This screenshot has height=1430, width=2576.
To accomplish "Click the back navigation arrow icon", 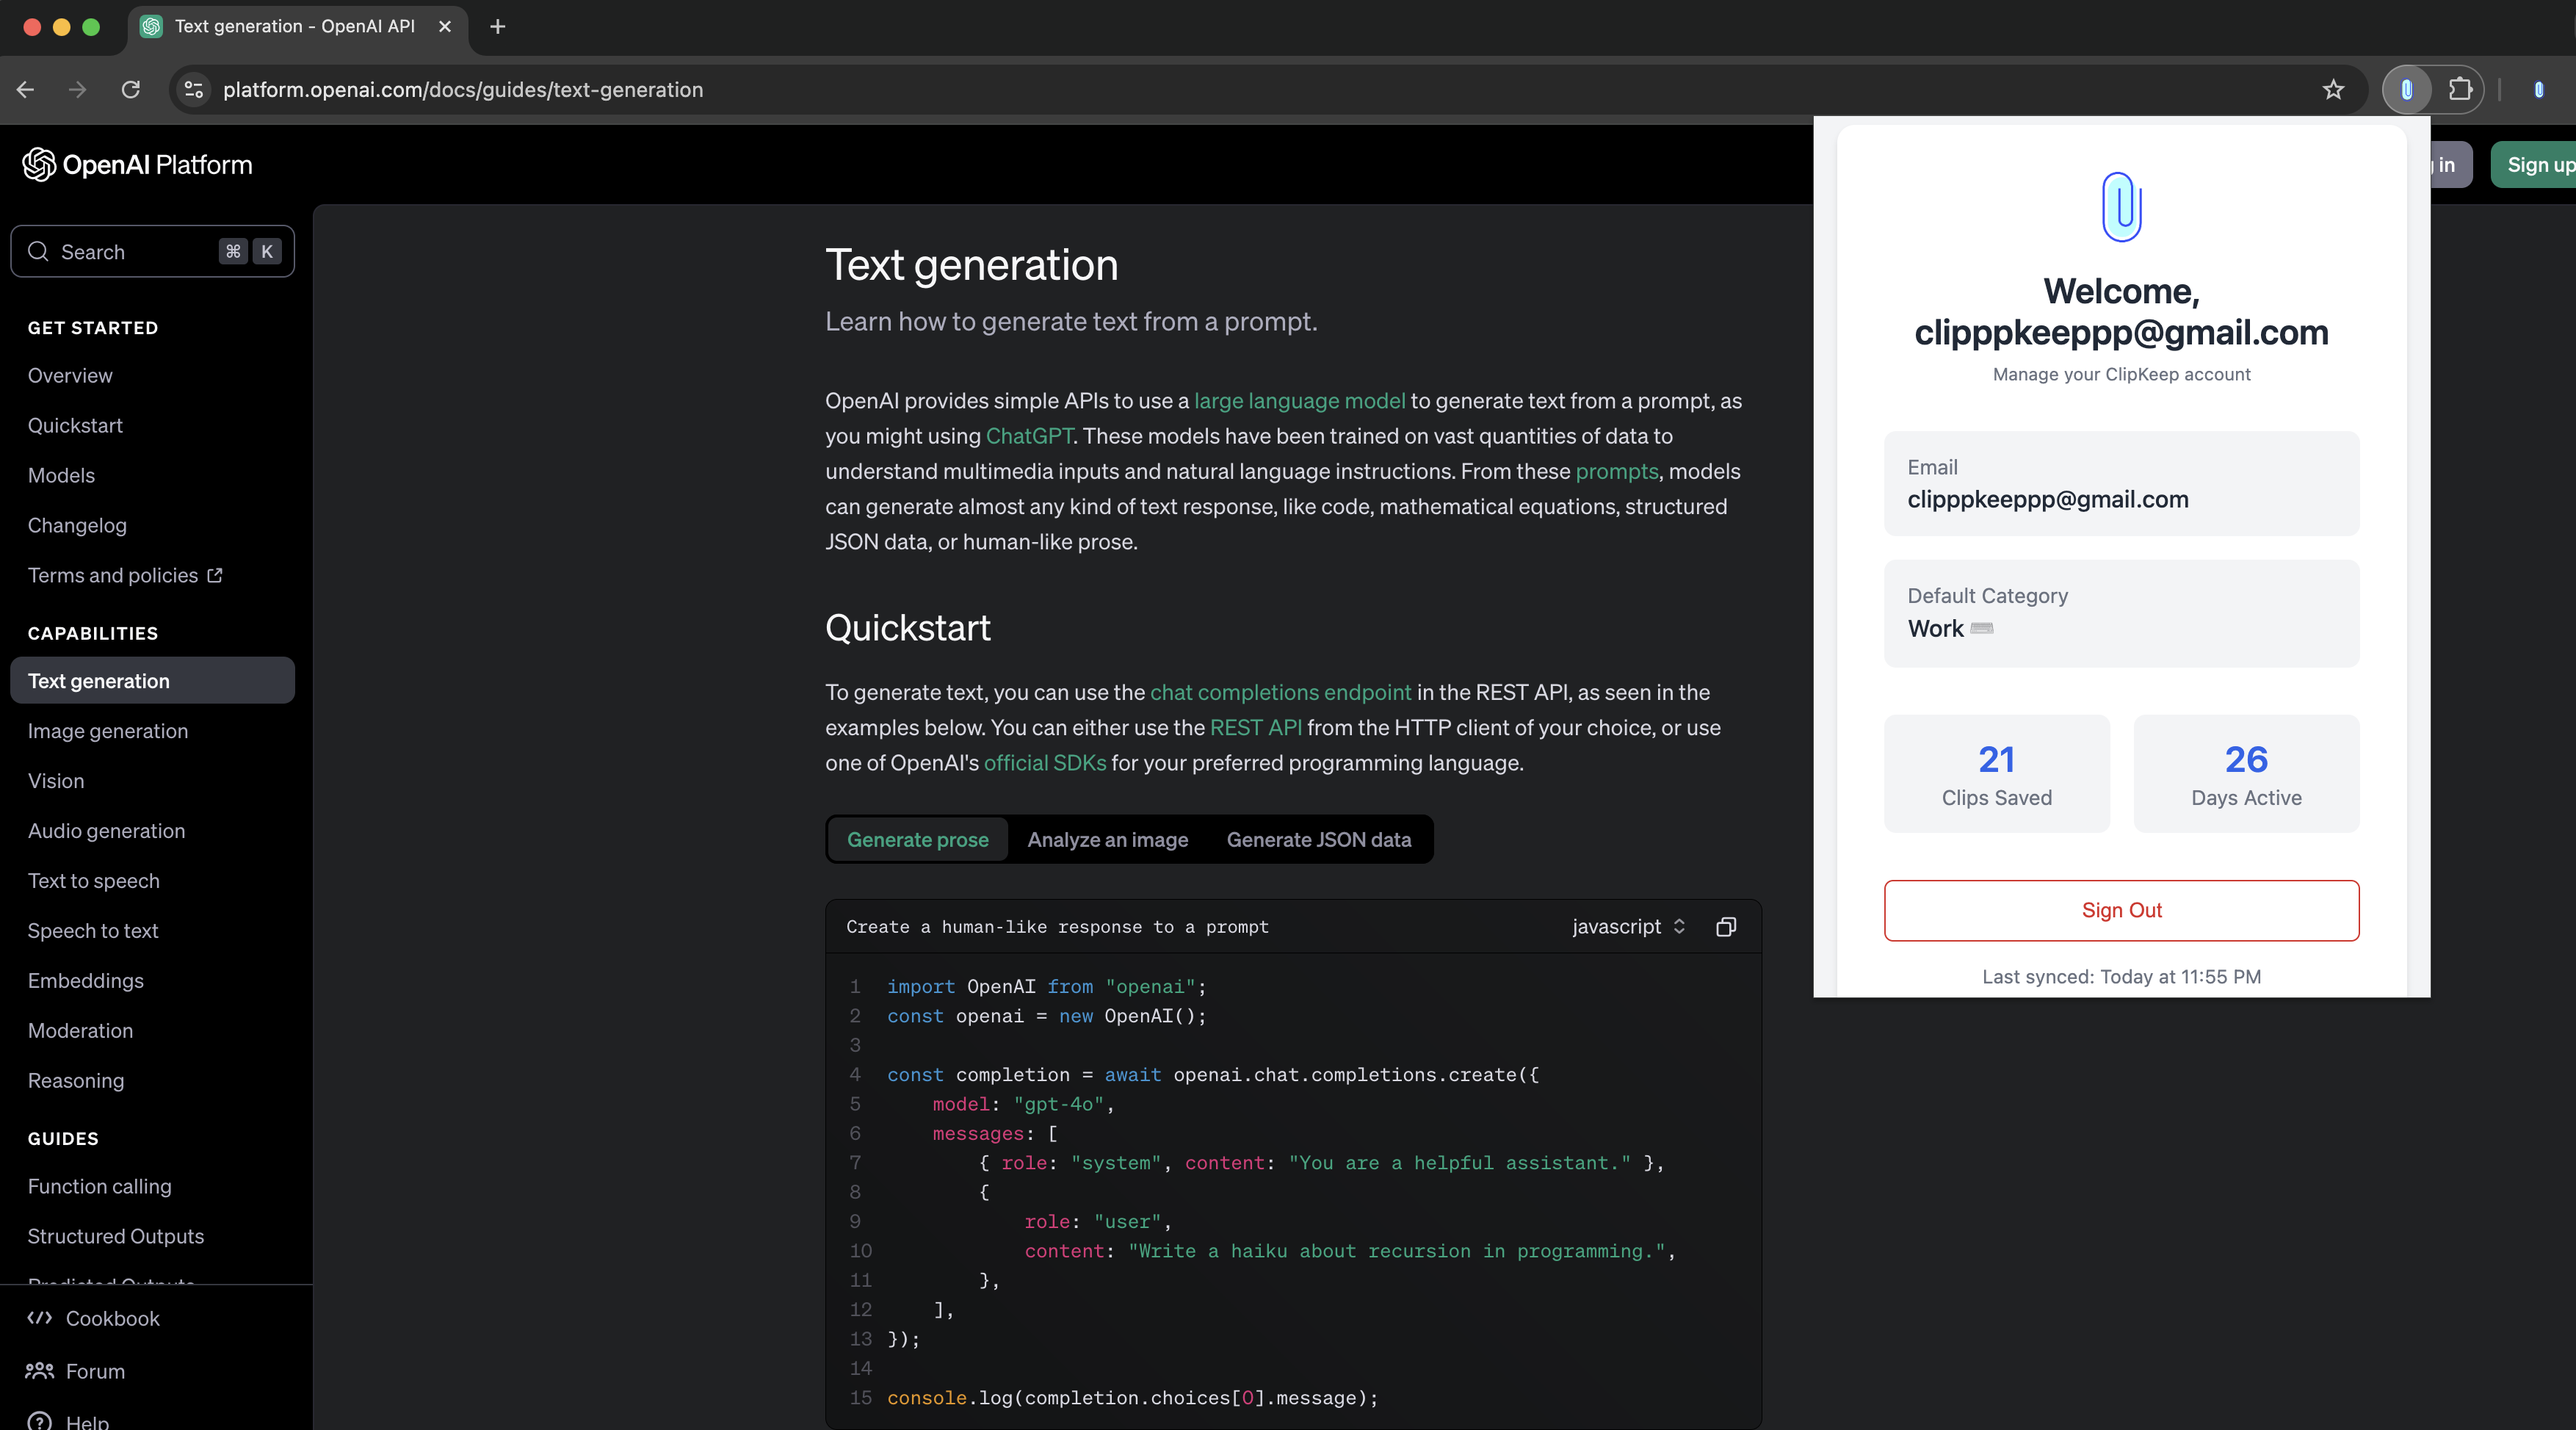I will [32, 90].
